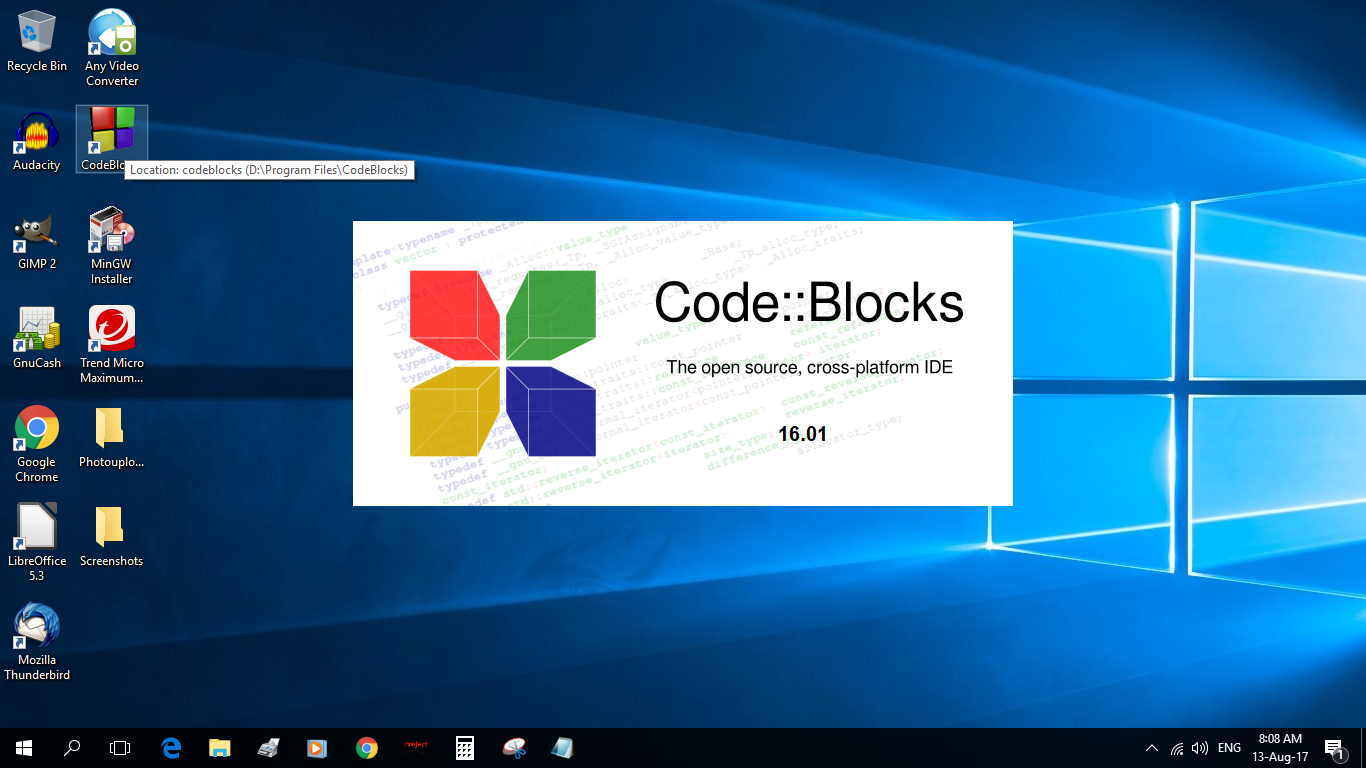Select the Trend Micro Maximum shortcut

[112, 346]
